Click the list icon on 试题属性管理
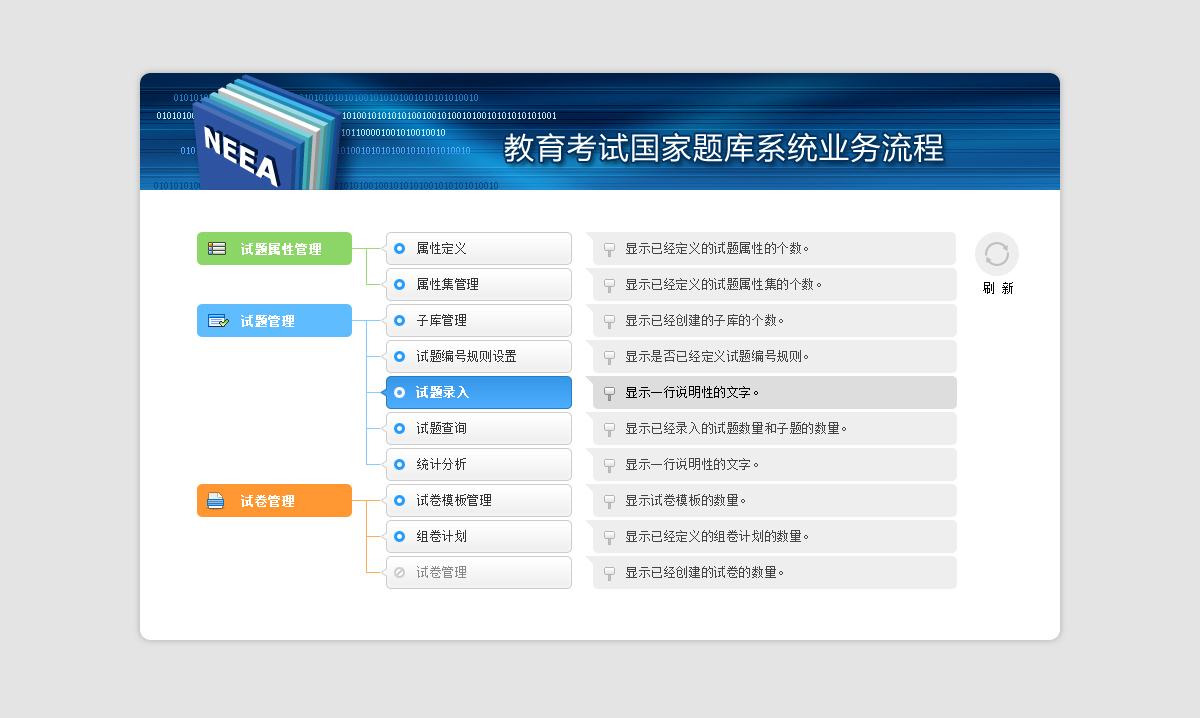1200x718 pixels. click(217, 249)
